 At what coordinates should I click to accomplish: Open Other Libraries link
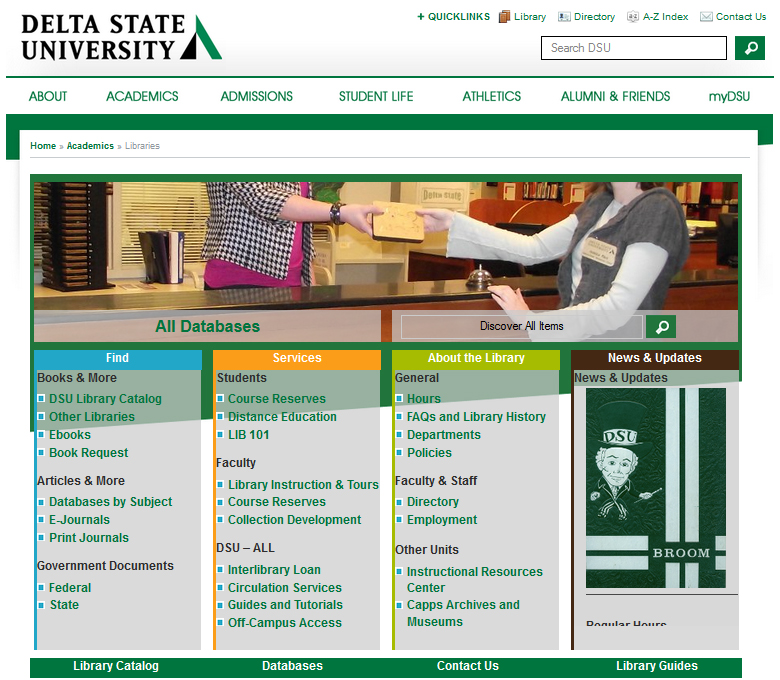click(x=92, y=417)
